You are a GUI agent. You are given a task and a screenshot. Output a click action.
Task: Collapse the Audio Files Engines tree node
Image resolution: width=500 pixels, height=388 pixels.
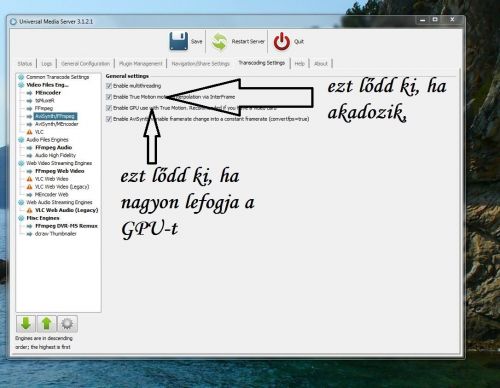21,140
